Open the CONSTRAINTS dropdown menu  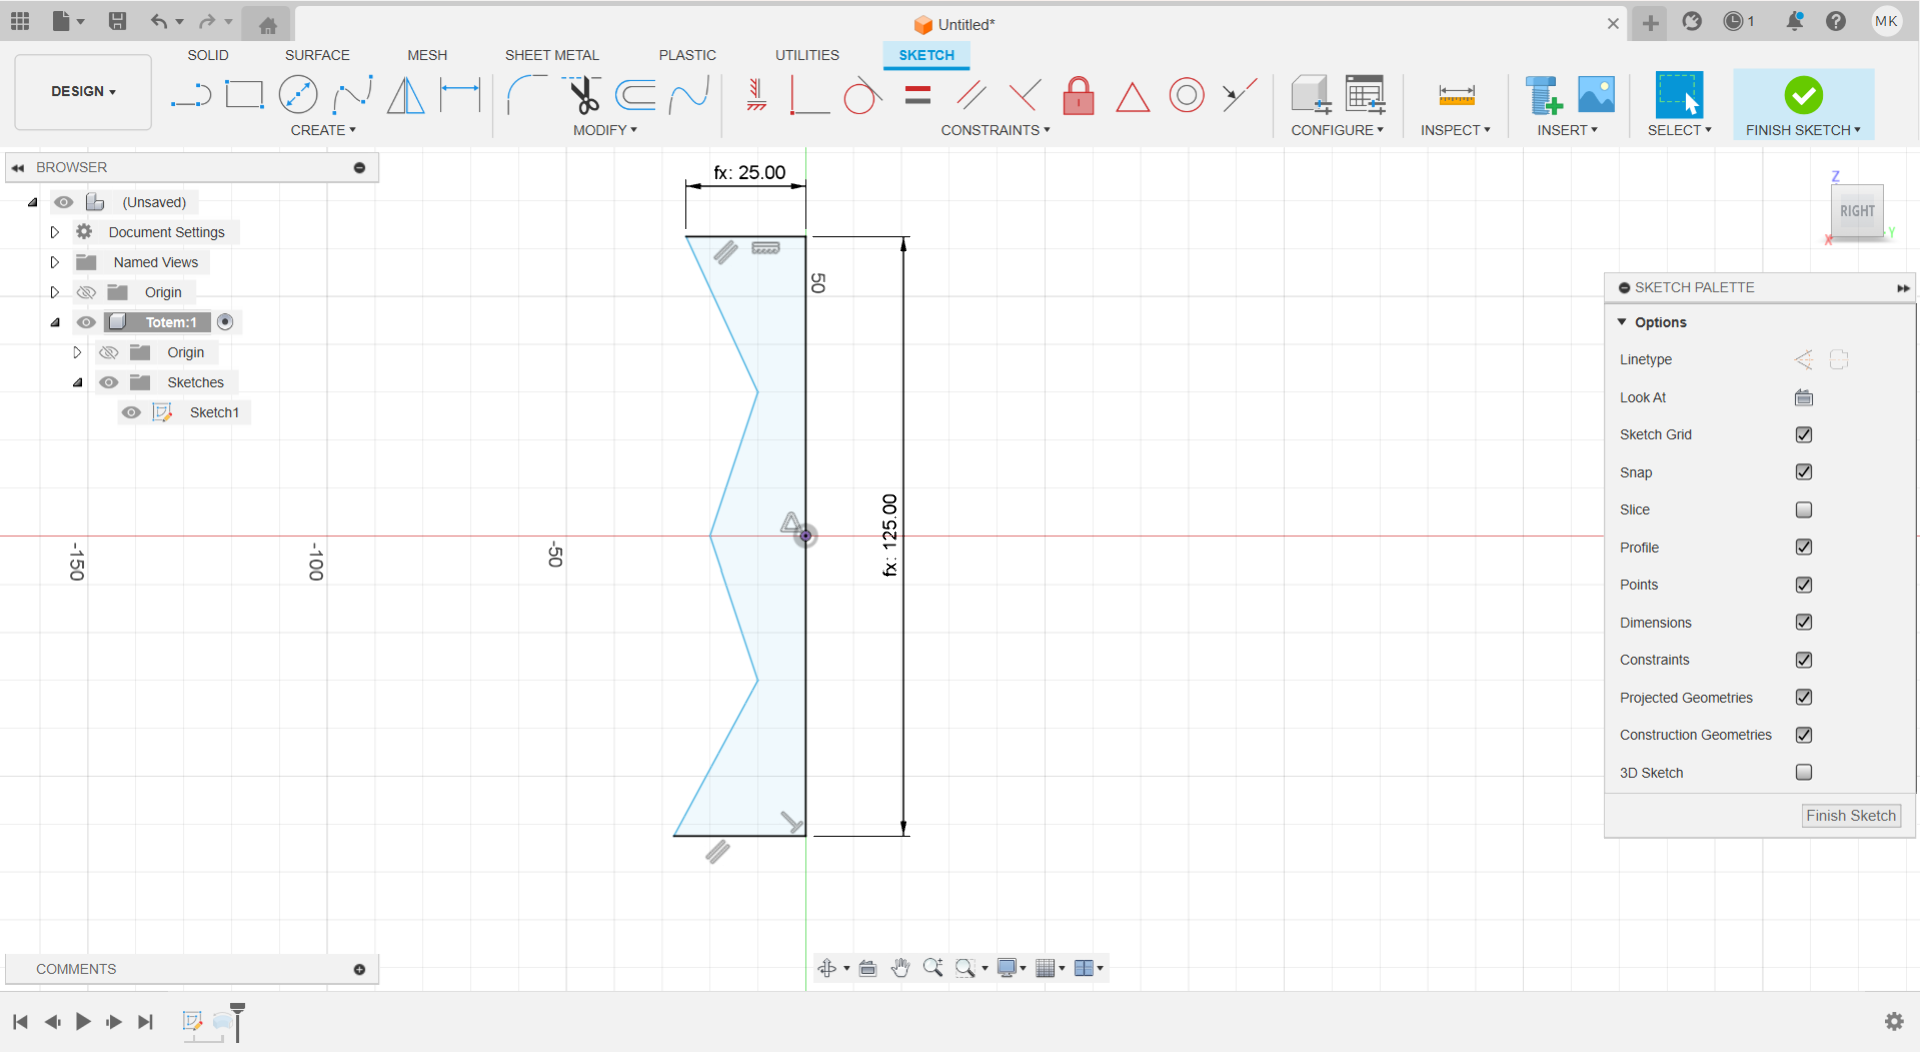click(x=995, y=130)
